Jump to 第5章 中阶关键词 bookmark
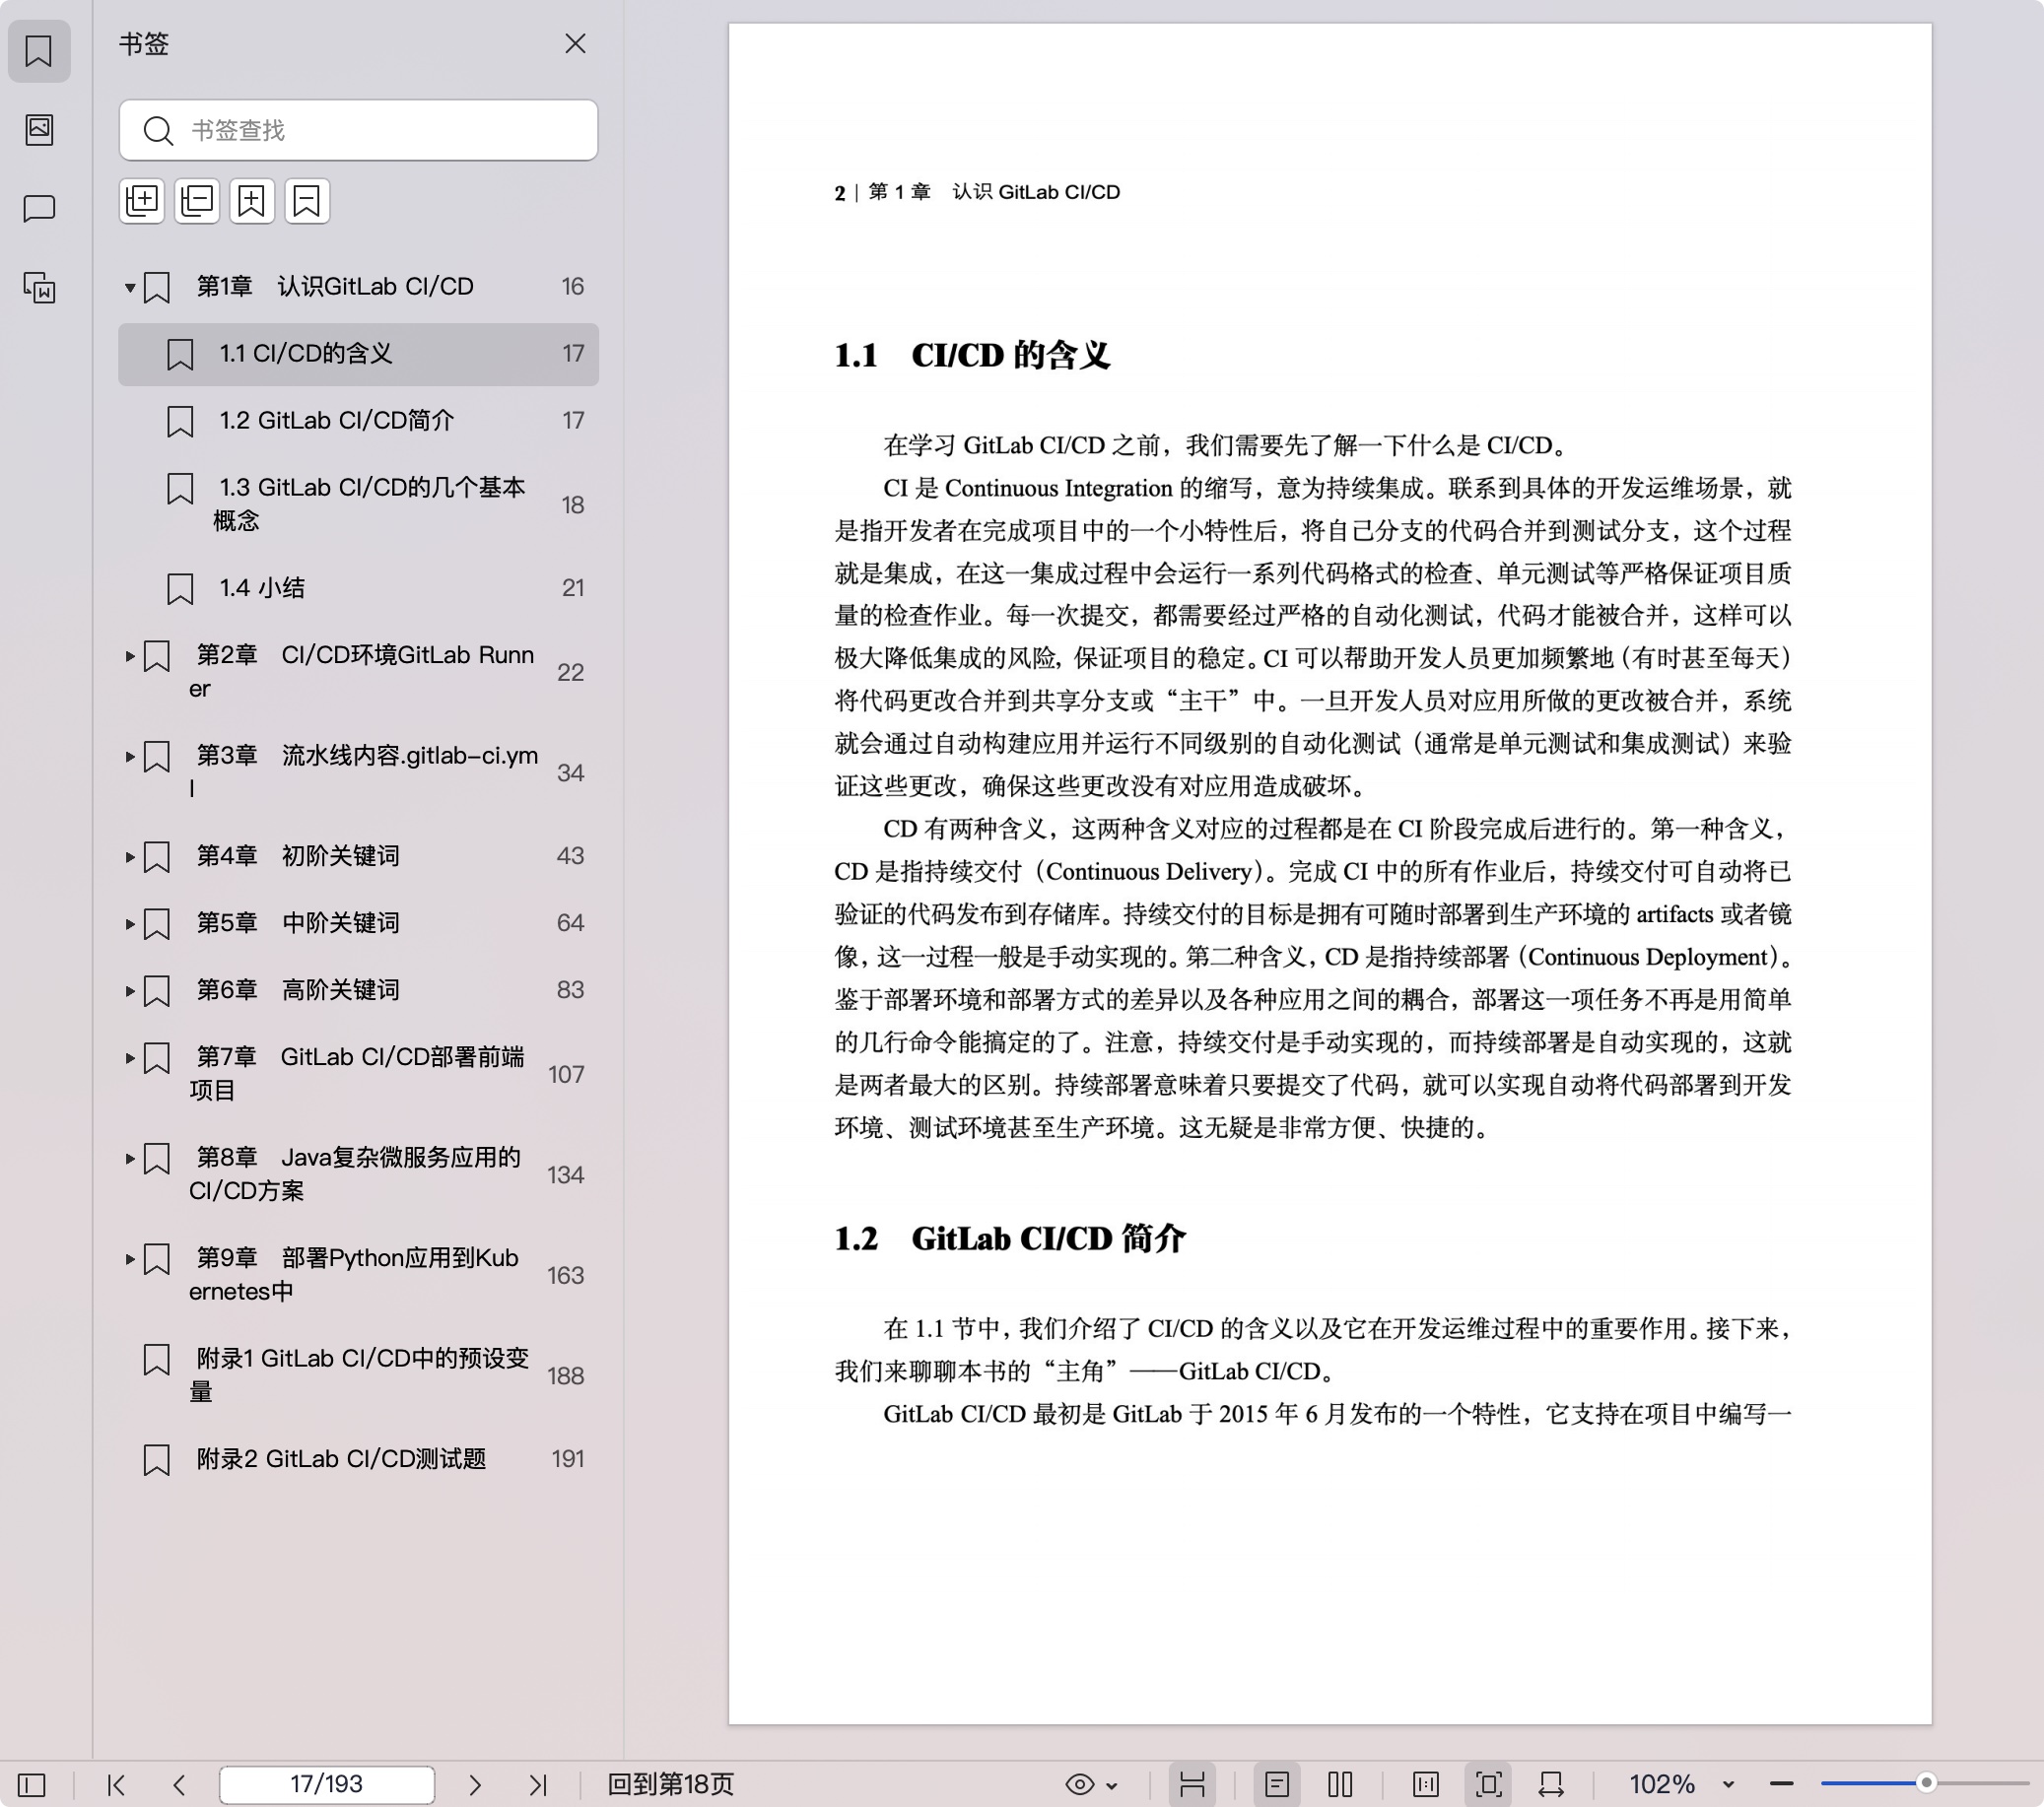Screen dimensions: 2044x1807 click(358, 923)
